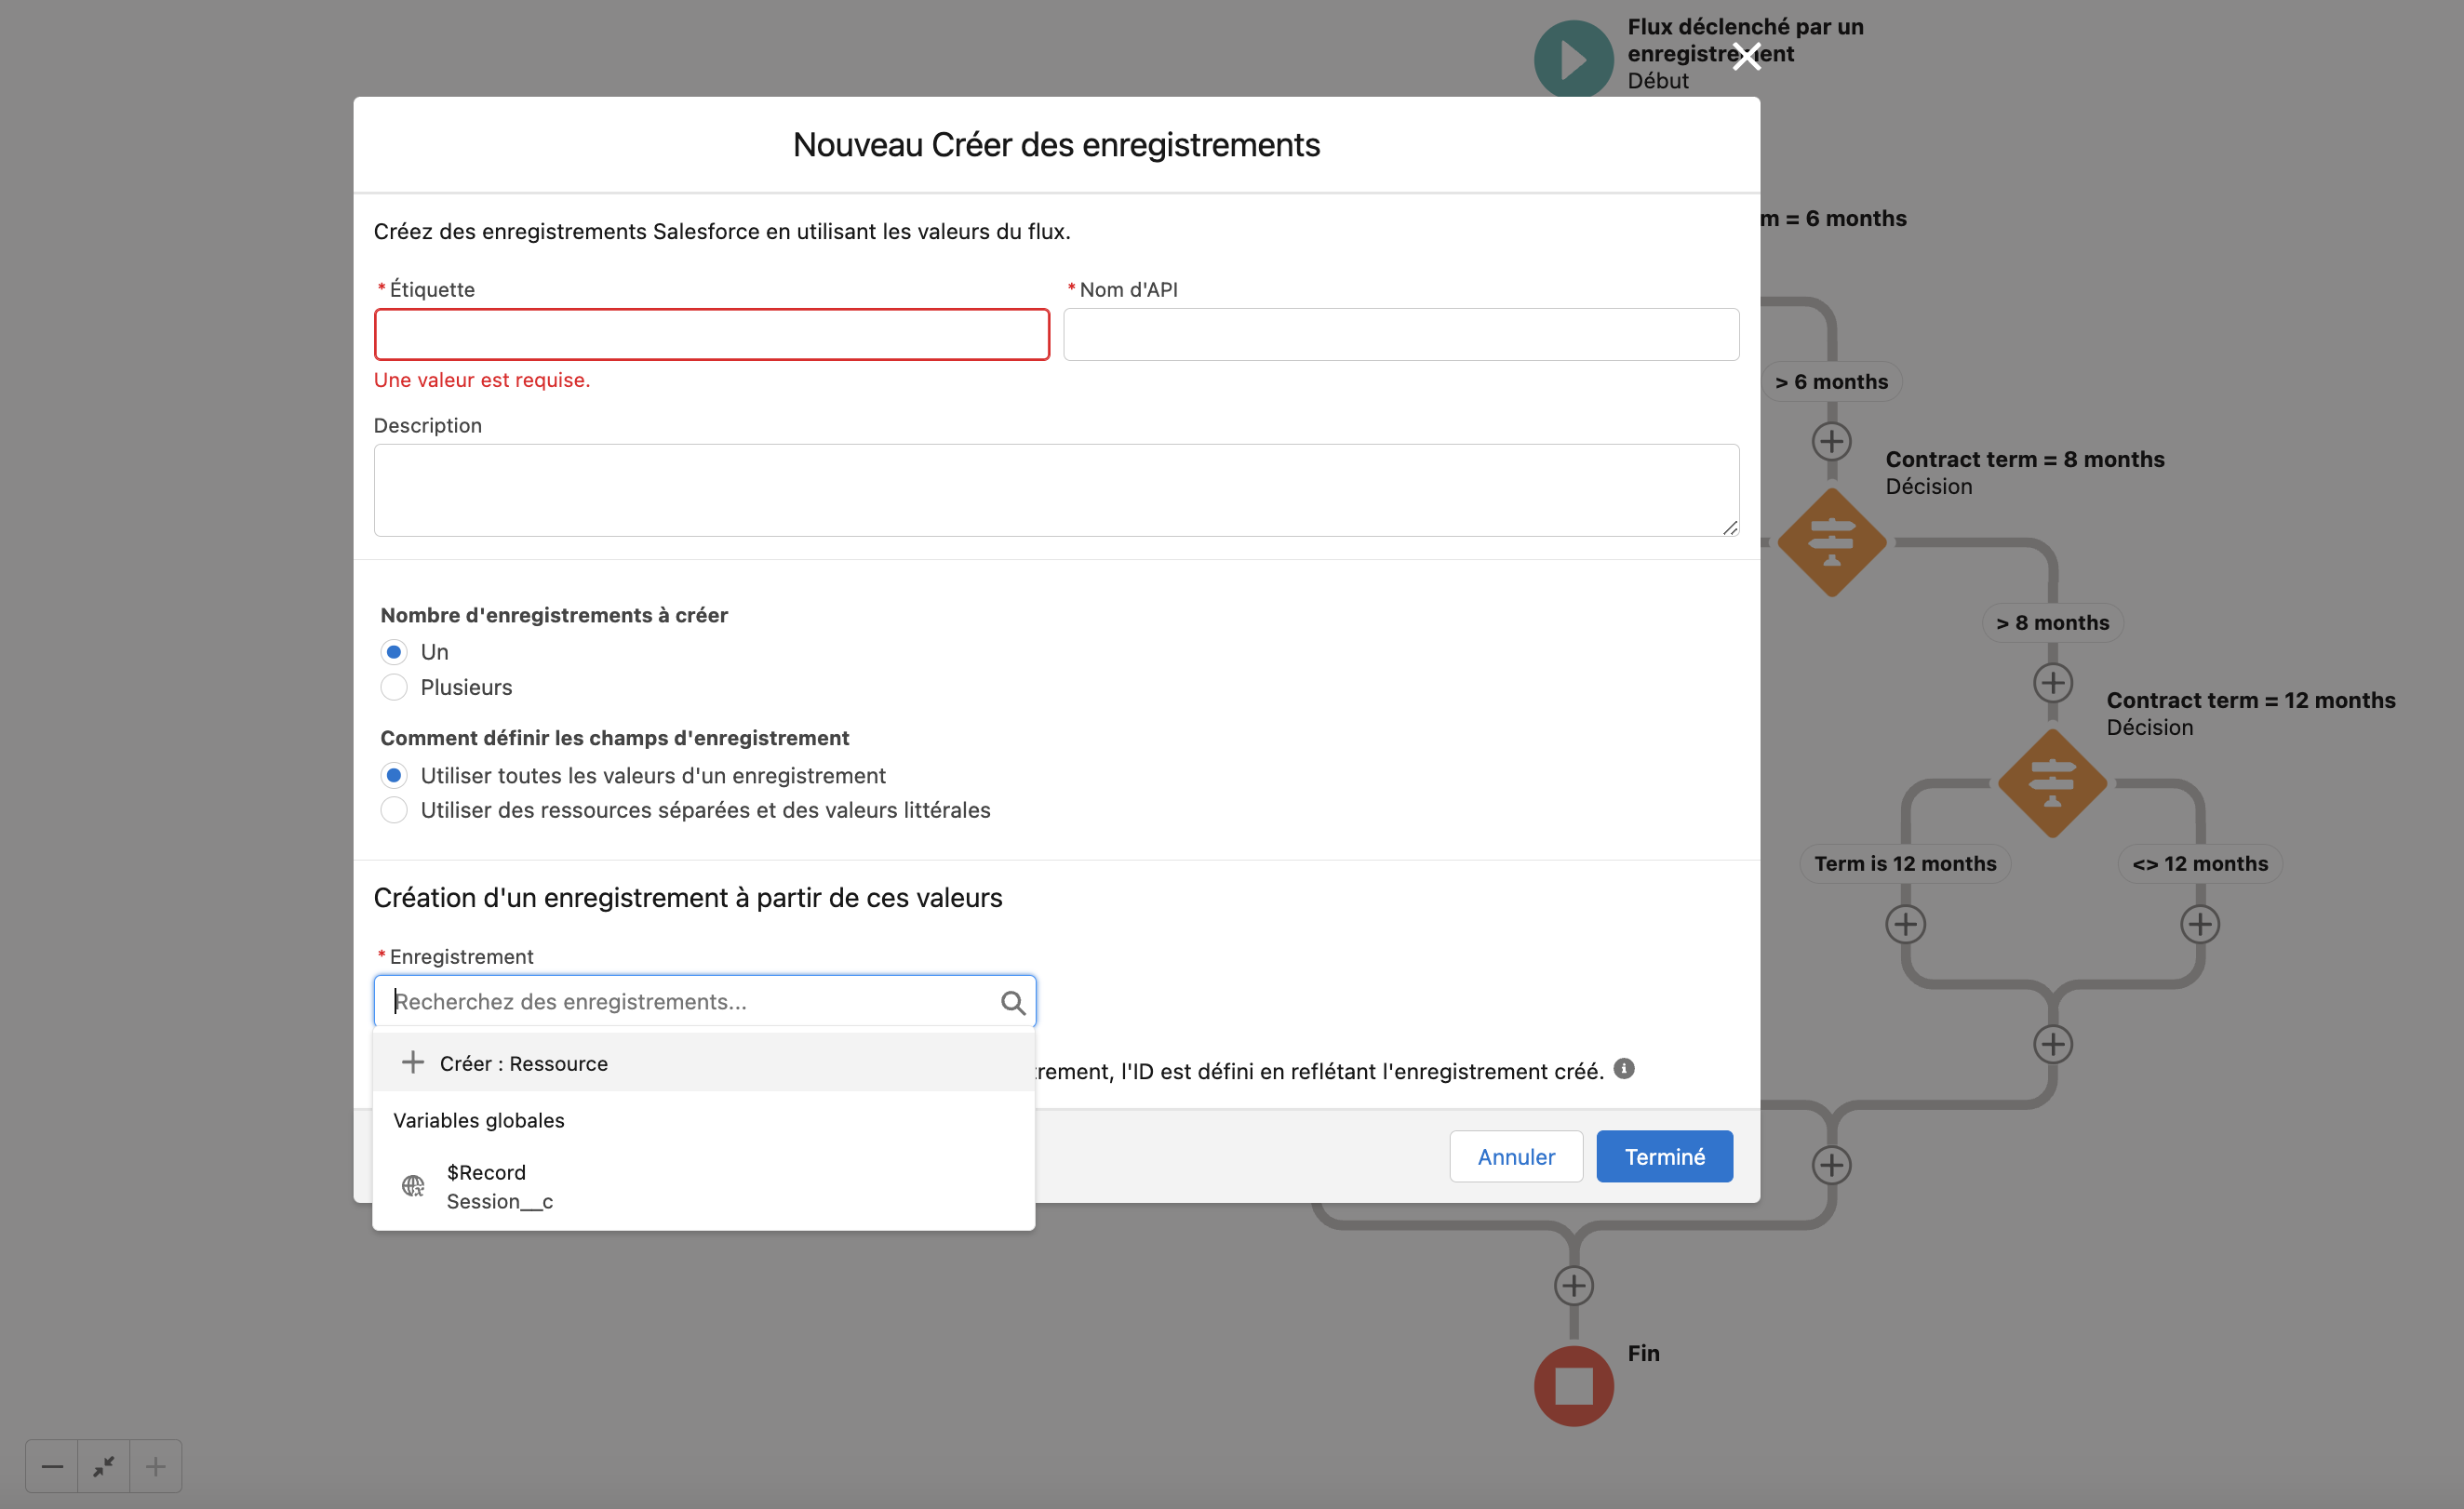Open the Enregistrement search combobox

pyautogui.click(x=690, y=1002)
